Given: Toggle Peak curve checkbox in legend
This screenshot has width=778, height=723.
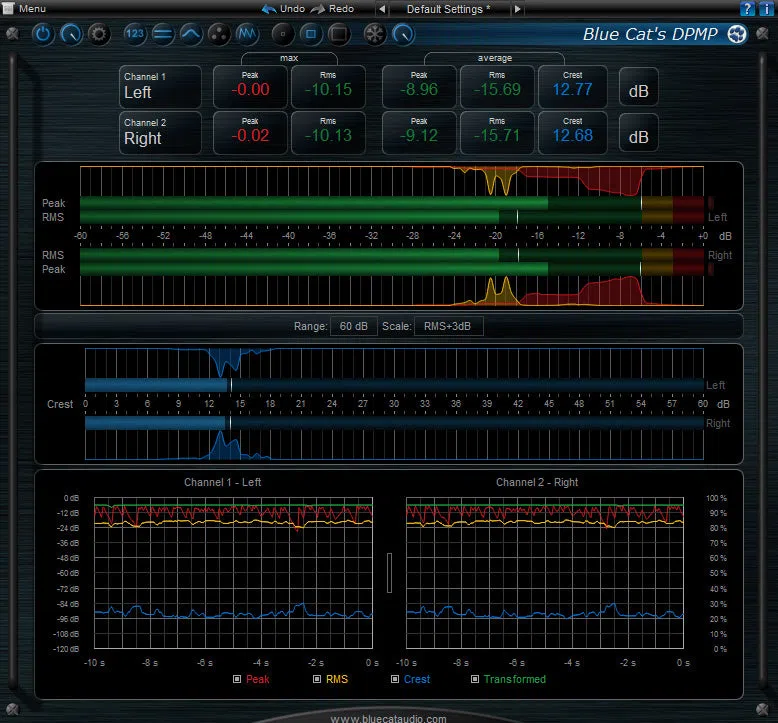Looking at the screenshot, I should tap(237, 679).
